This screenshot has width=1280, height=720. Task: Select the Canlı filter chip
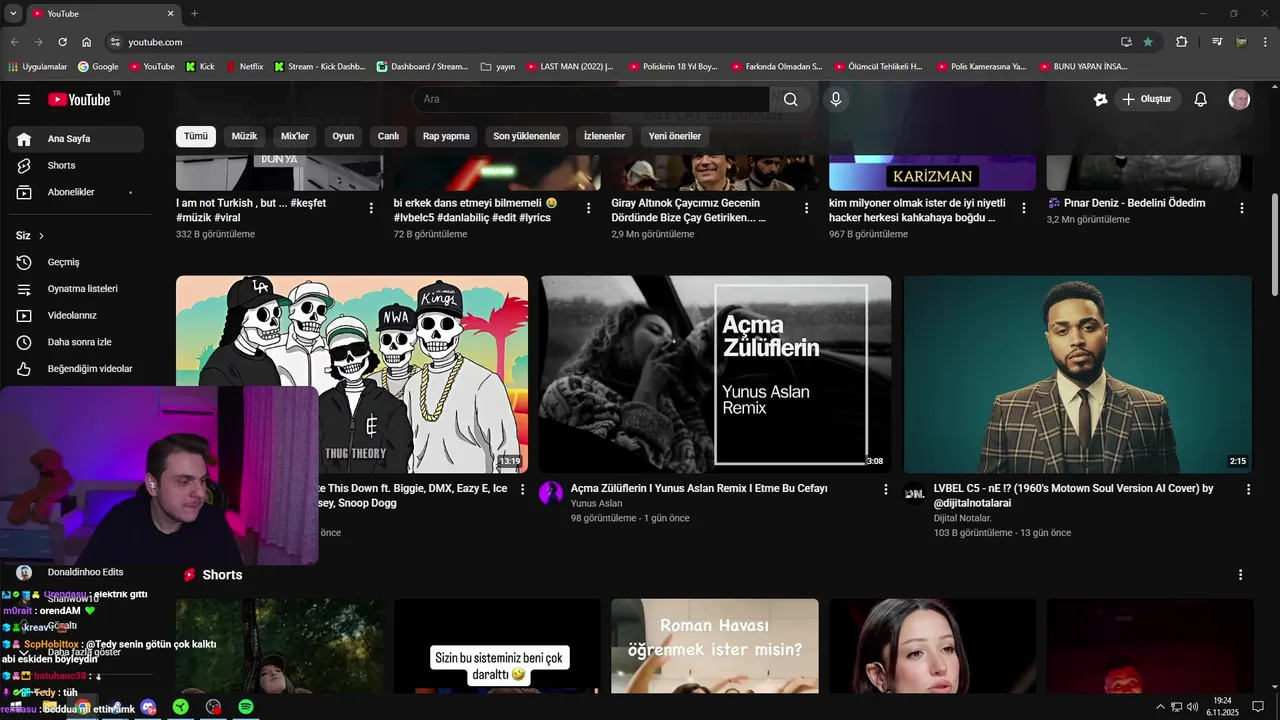(388, 136)
